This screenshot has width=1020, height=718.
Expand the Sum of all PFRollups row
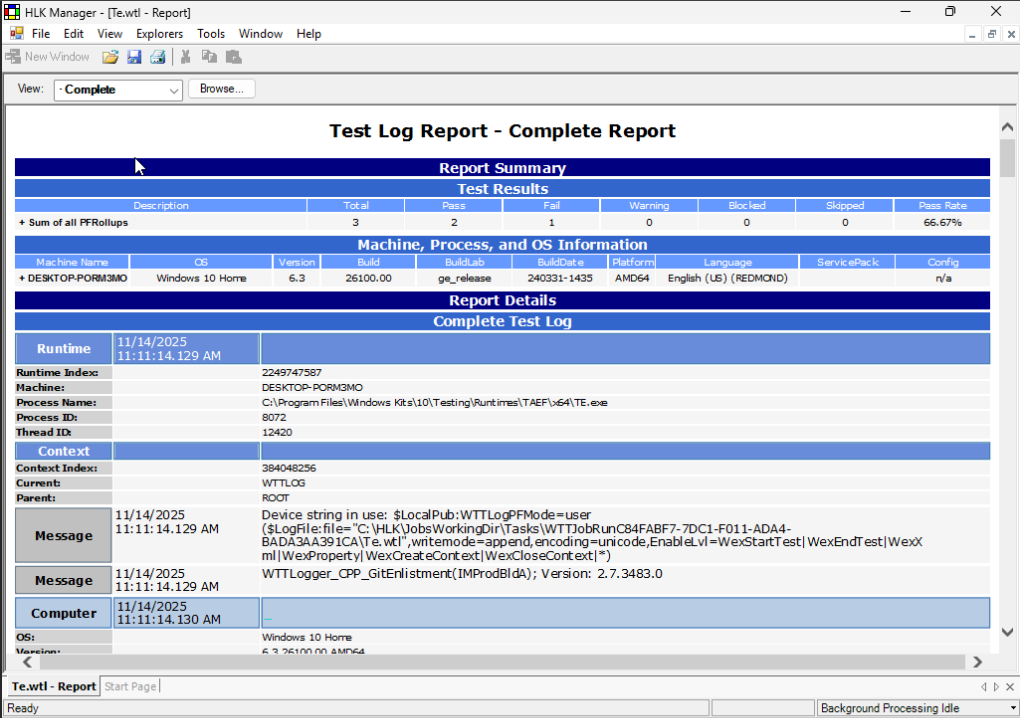click(21, 222)
